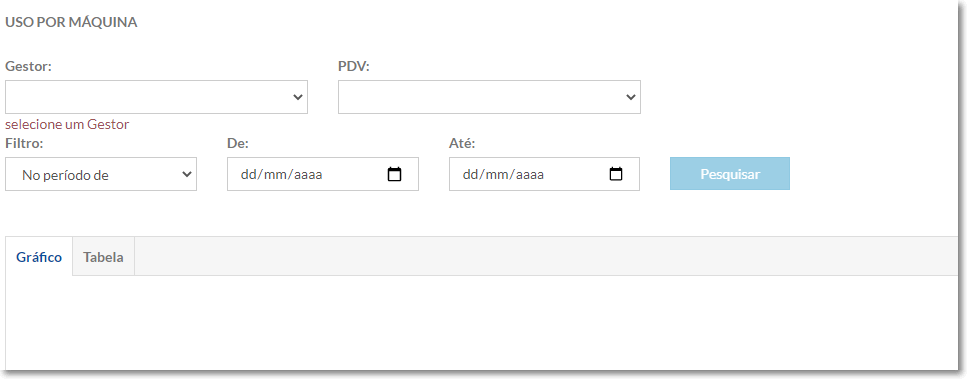Select the year segment aaaa in De field
This screenshot has width=967, height=379.
coord(307,175)
